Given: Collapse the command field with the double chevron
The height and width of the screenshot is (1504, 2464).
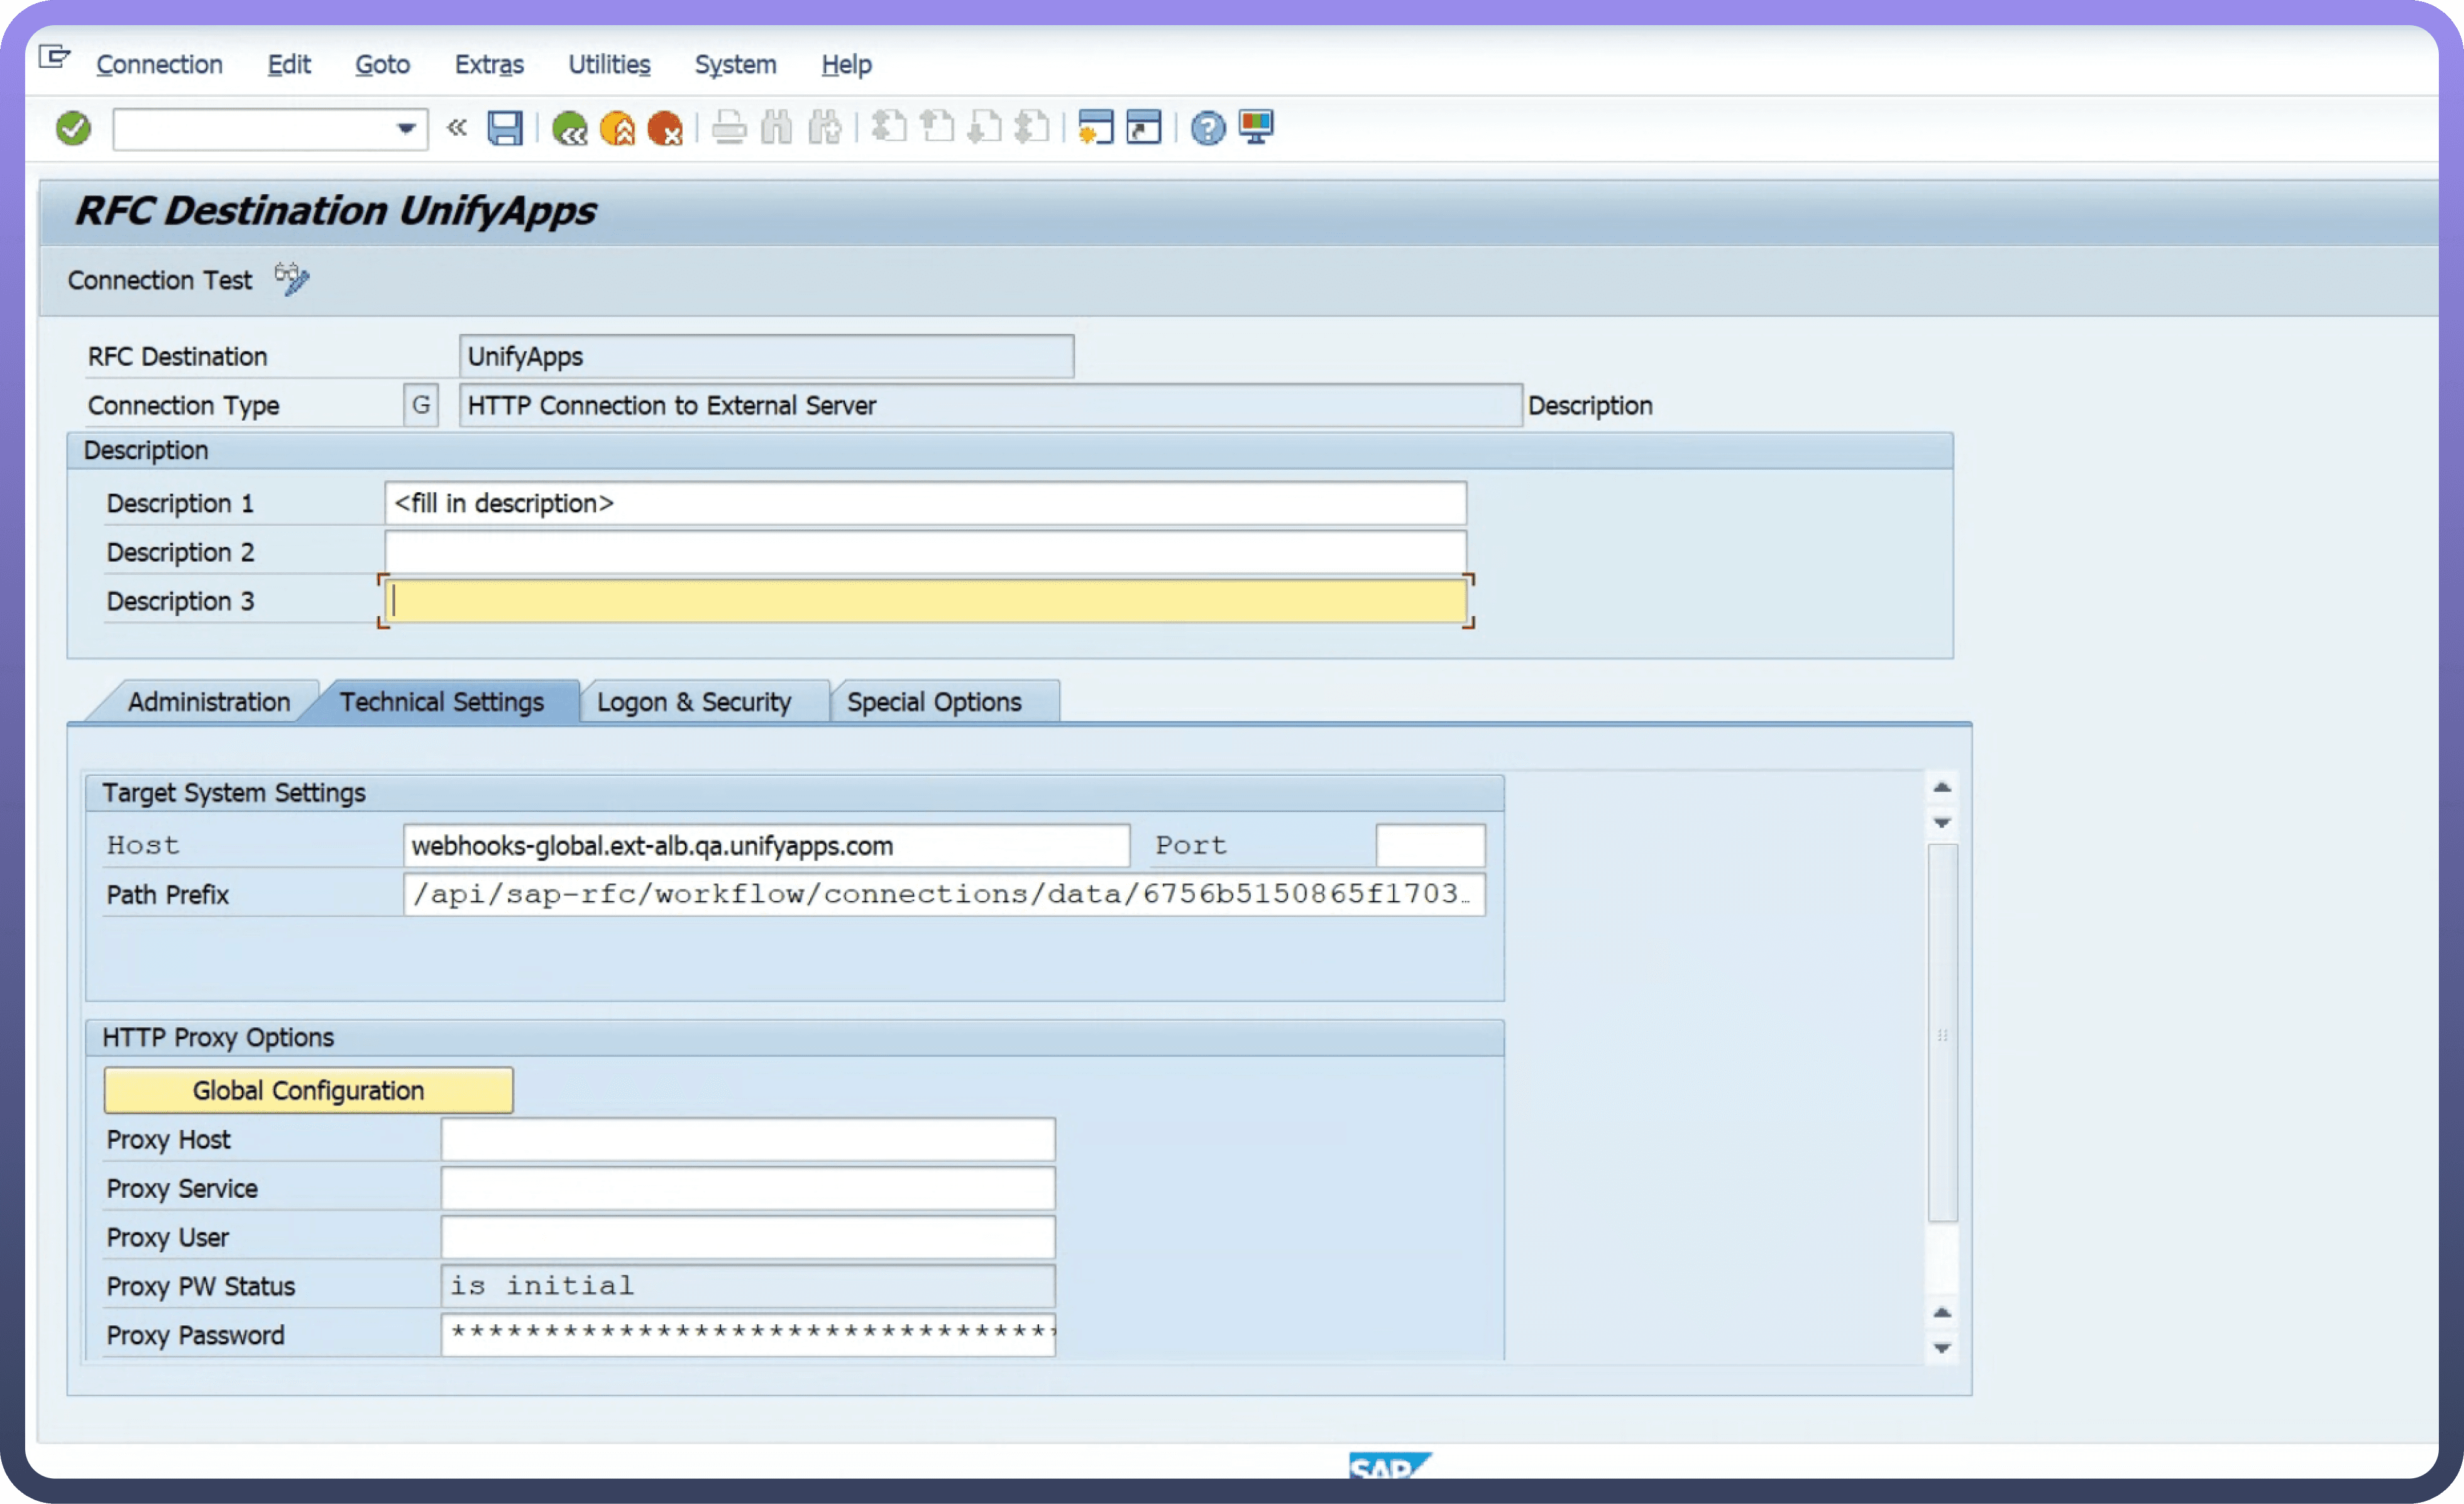Looking at the screenshot, I should pyautogui.click(x=457, y=128).
